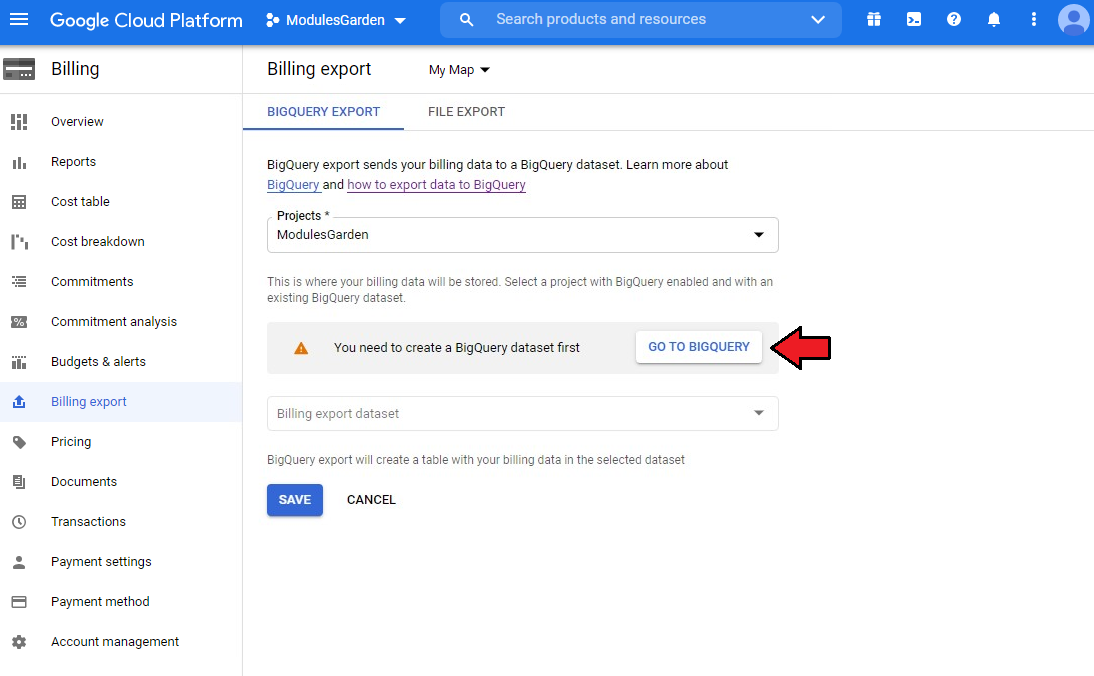Image resolution: width=1094 pixels, height=676 pixels.
Task: Click the Account management gear icon
Action: pos(20,642)
